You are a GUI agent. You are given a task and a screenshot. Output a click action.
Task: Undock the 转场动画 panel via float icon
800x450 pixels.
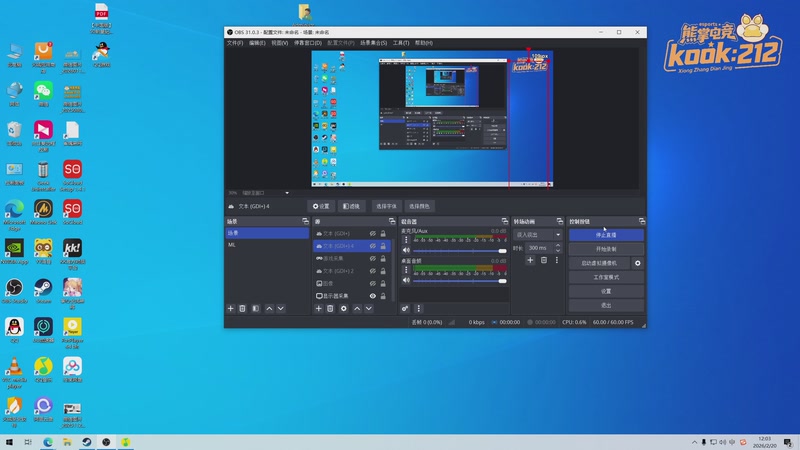click(x=560, y=221)
